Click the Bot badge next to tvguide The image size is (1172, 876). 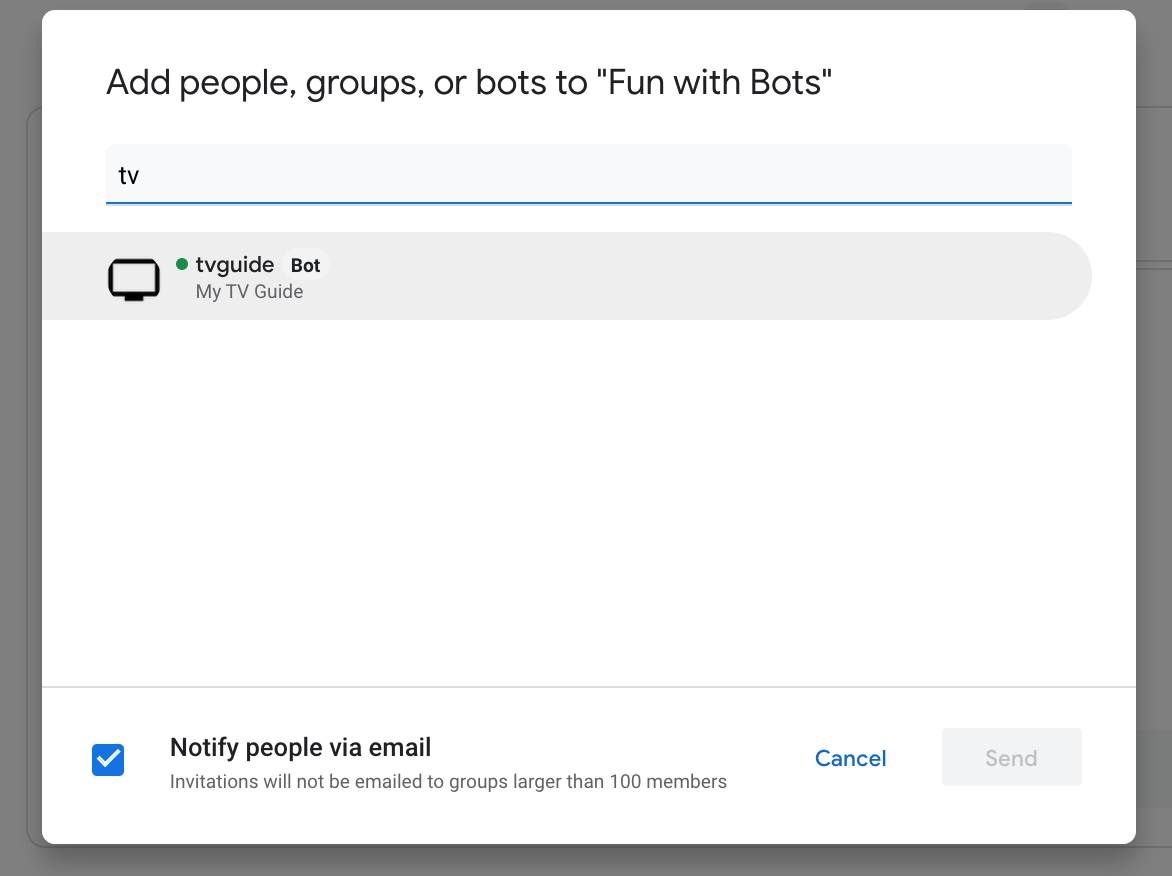[305, 265]
